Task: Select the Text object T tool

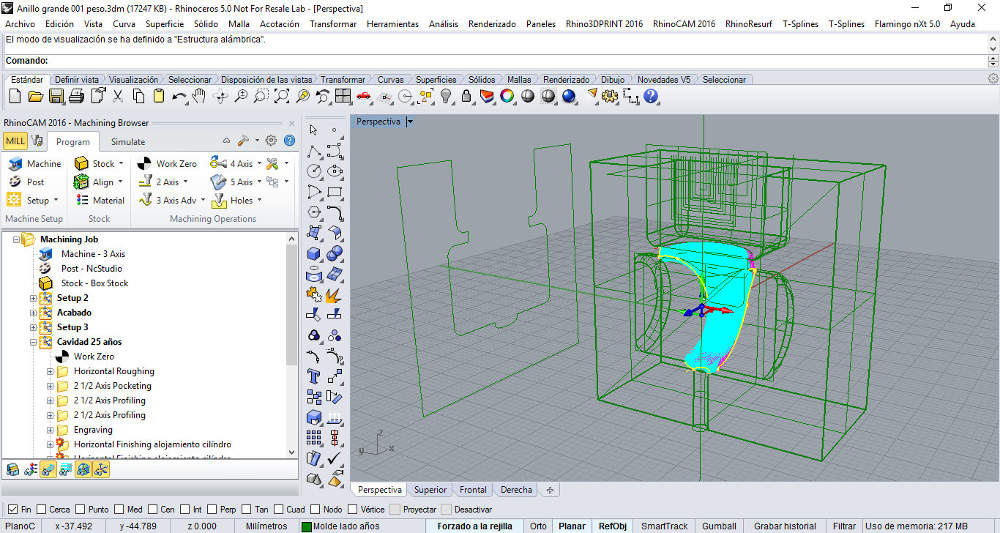Action: pos(314,376)
